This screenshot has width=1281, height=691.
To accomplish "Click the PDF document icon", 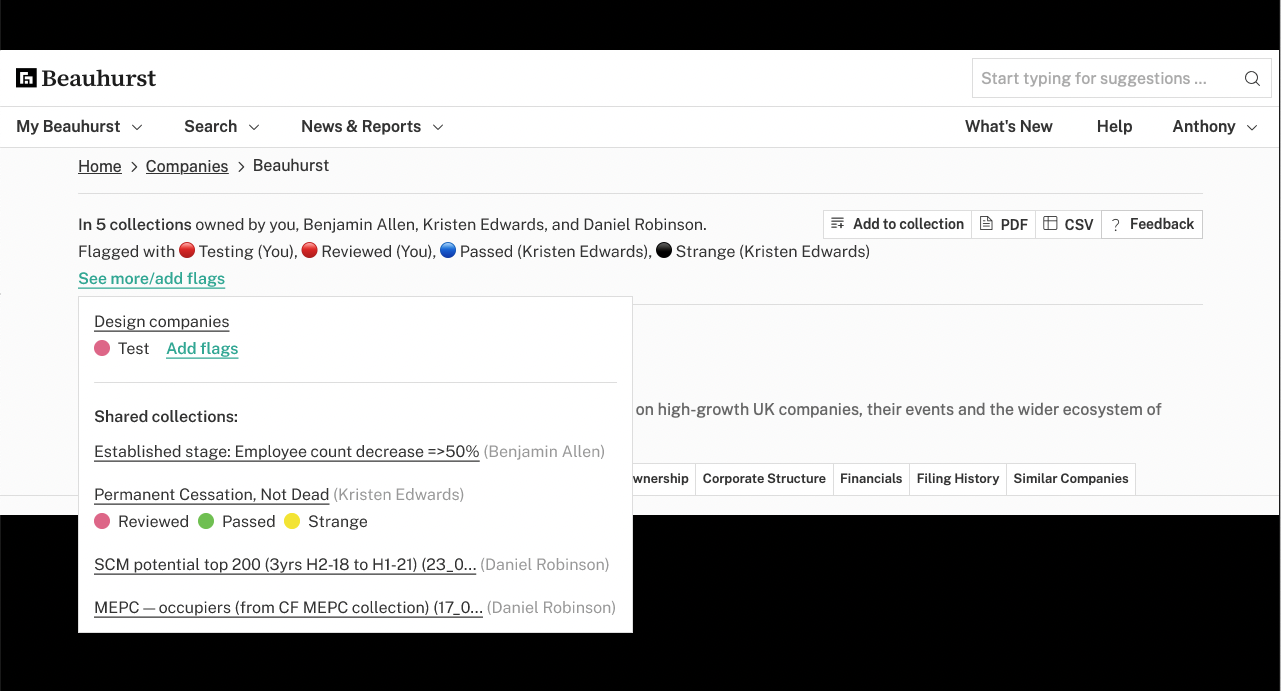I will (986, 224).
